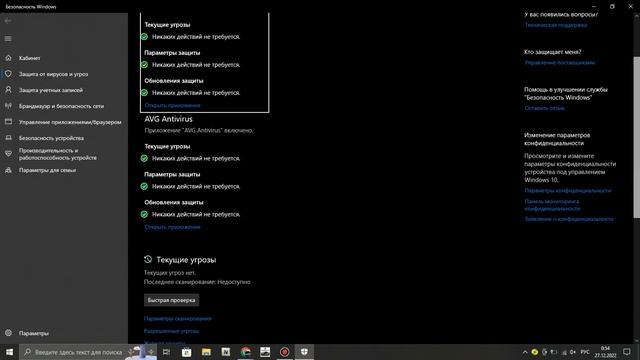The height and width of the screenshot is (360, 640).
Task: Click green check under AVG Параметры защиты
Action: pyautogui.click(x=144, y=187)
